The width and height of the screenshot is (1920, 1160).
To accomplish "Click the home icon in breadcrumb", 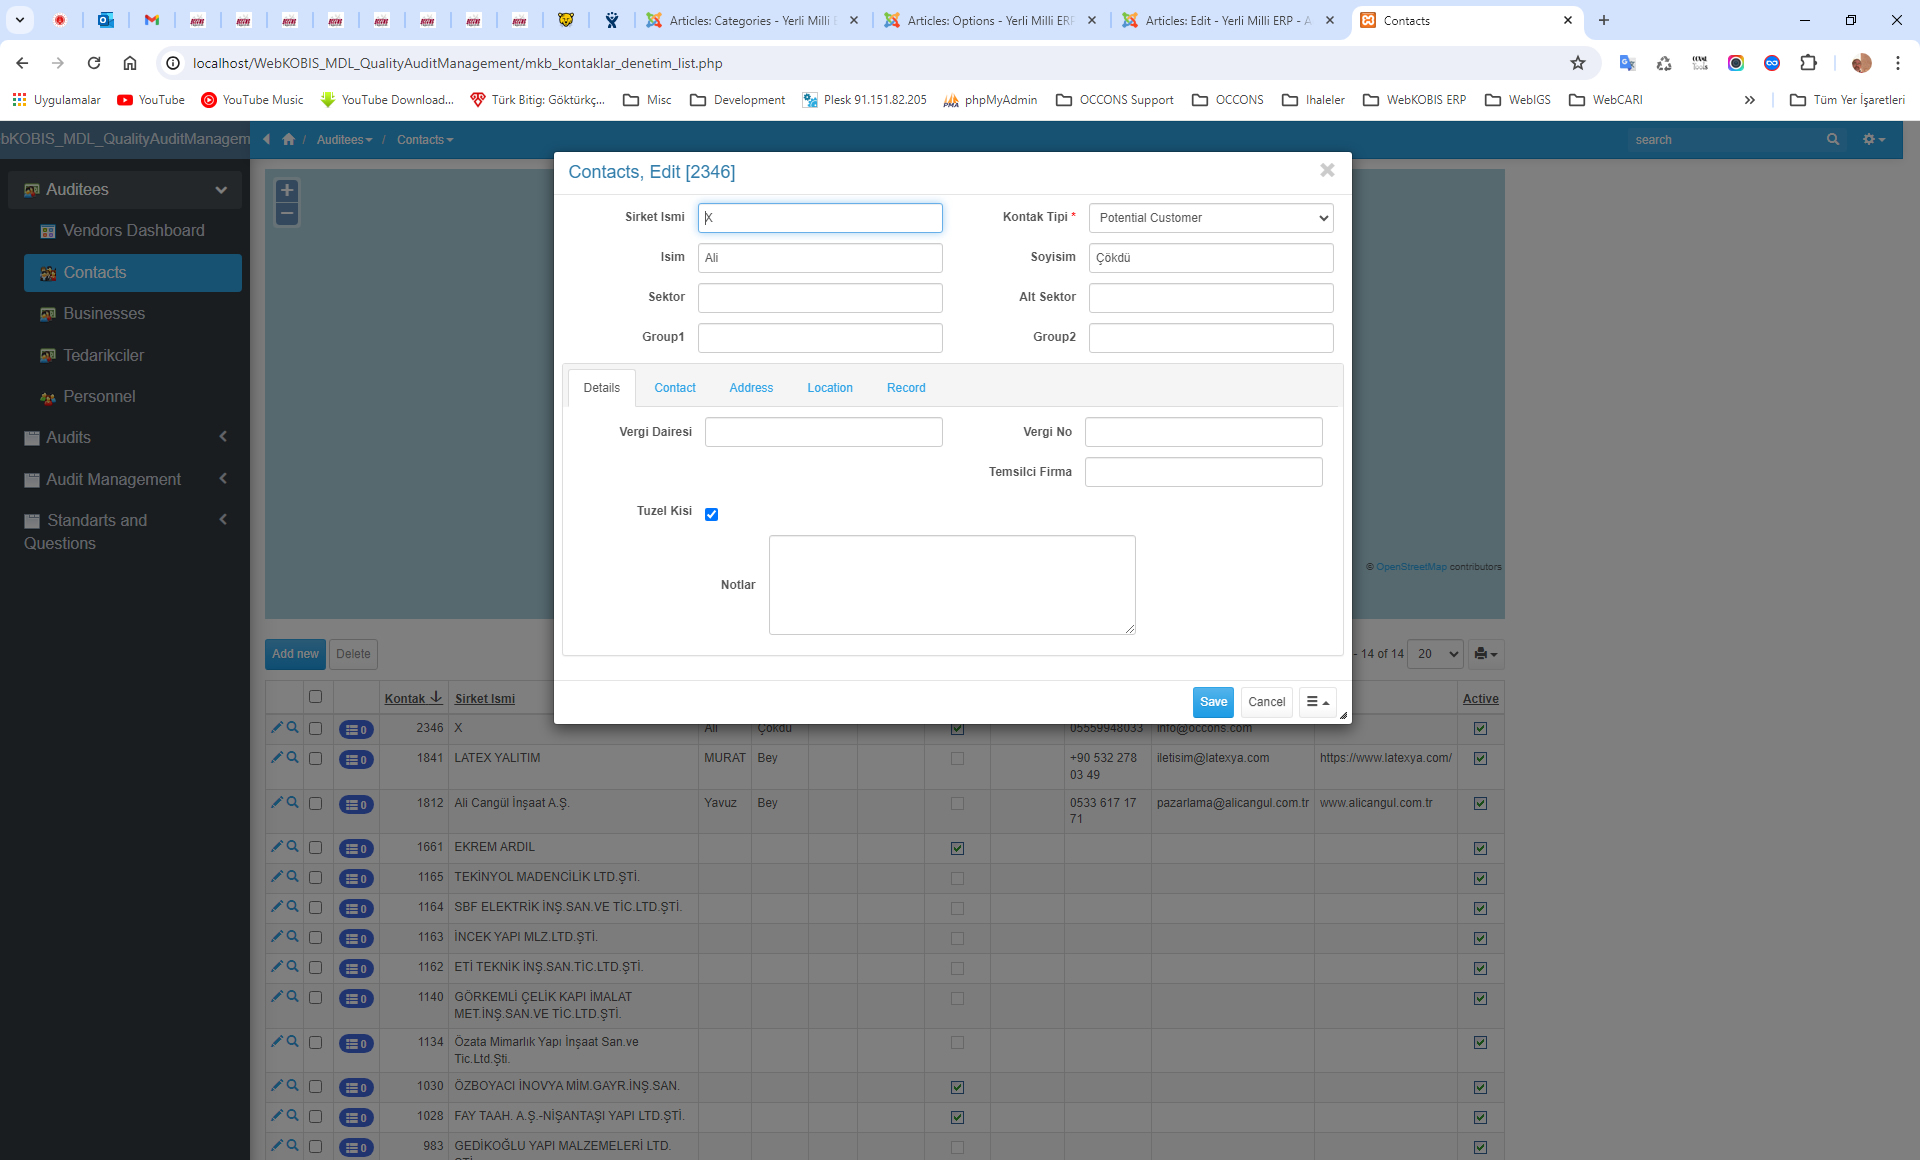I will [289, 140].
